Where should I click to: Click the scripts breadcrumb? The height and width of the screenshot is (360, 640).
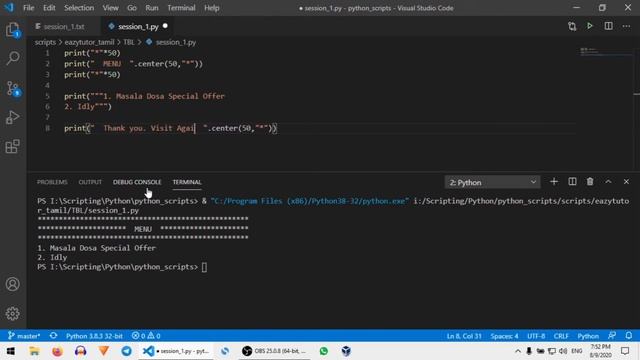(45, 42)
